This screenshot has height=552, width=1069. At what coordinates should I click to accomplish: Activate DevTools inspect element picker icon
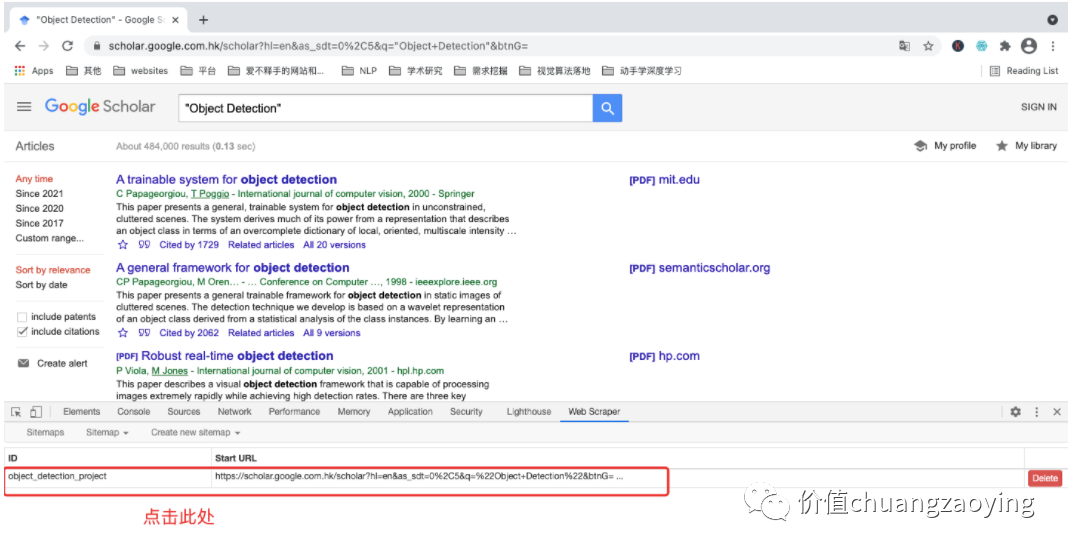(16, 412)
